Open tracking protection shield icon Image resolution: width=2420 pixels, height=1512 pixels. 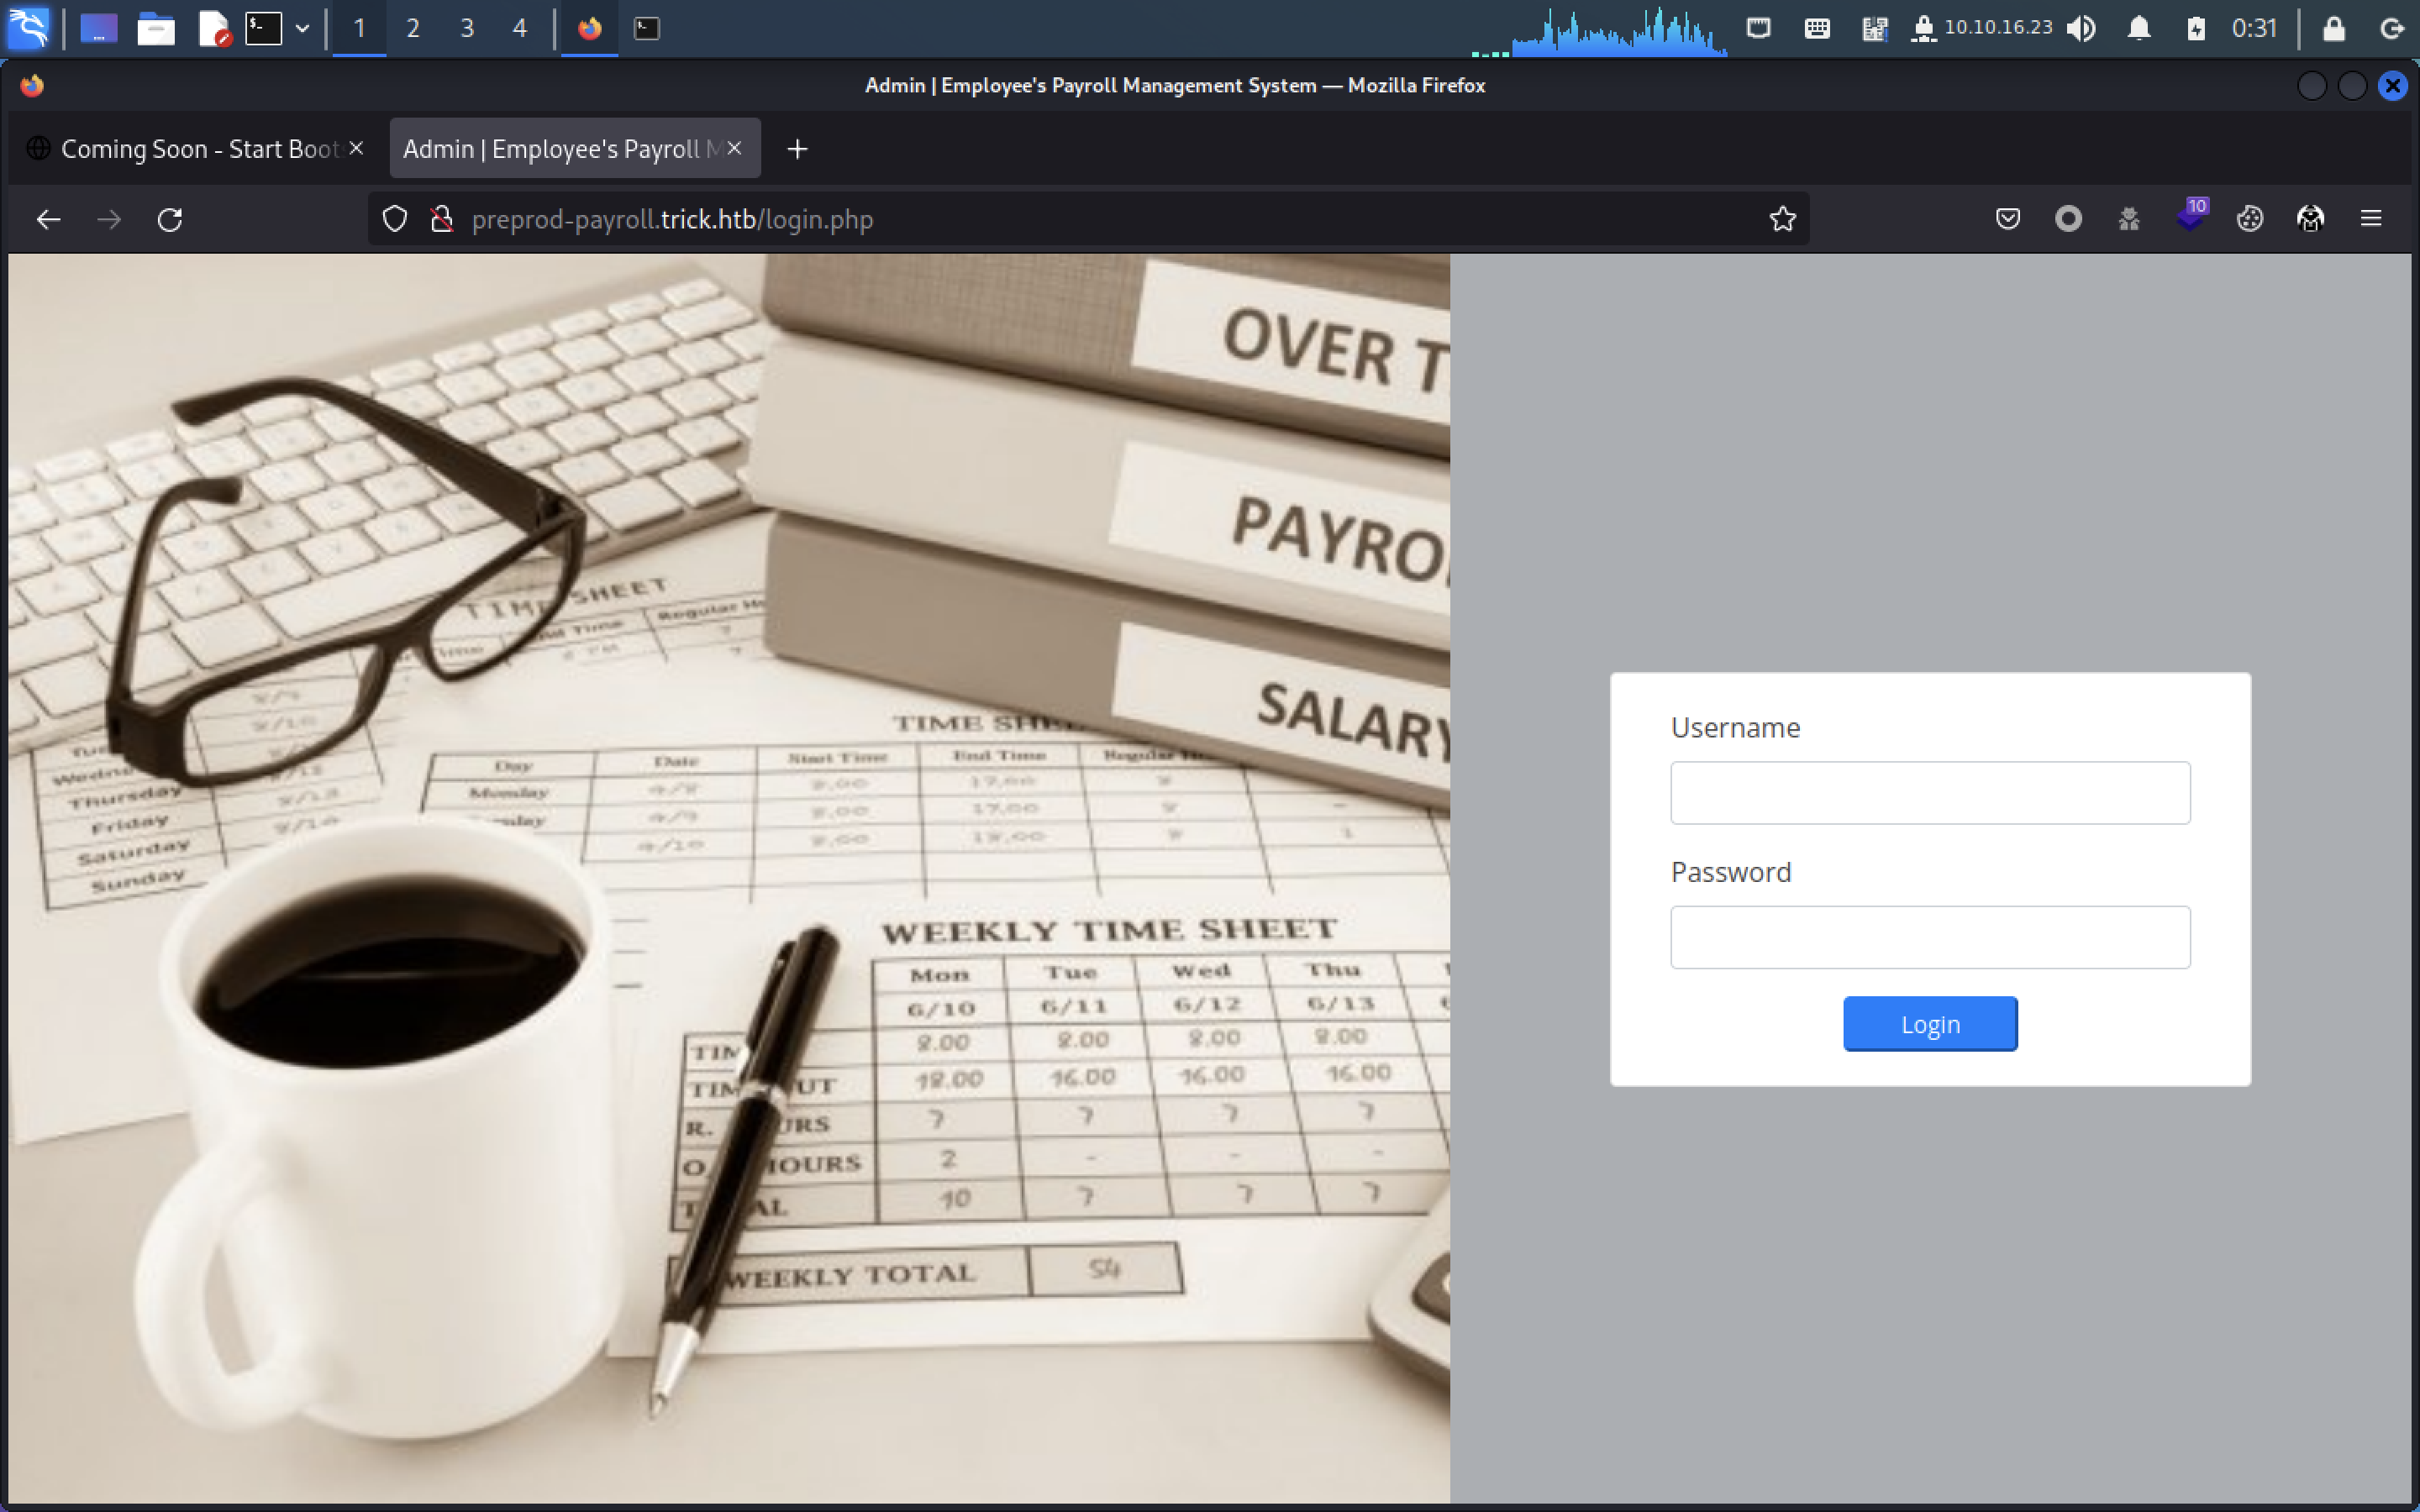(x=395, y=219)
